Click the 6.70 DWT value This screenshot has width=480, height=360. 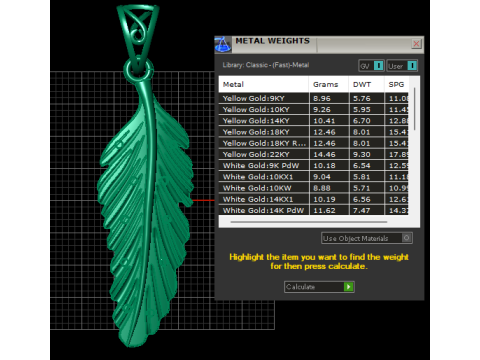coord(362,121)
